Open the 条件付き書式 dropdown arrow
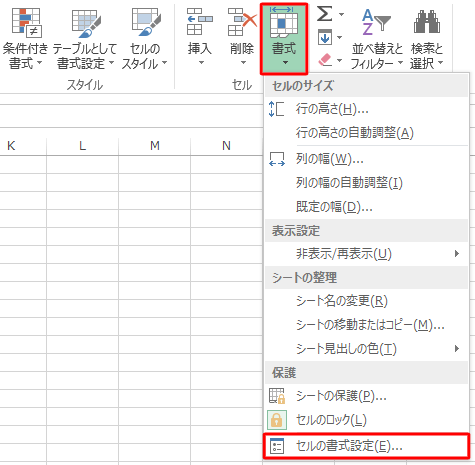The image size is (475, 465). pos(39,63)
